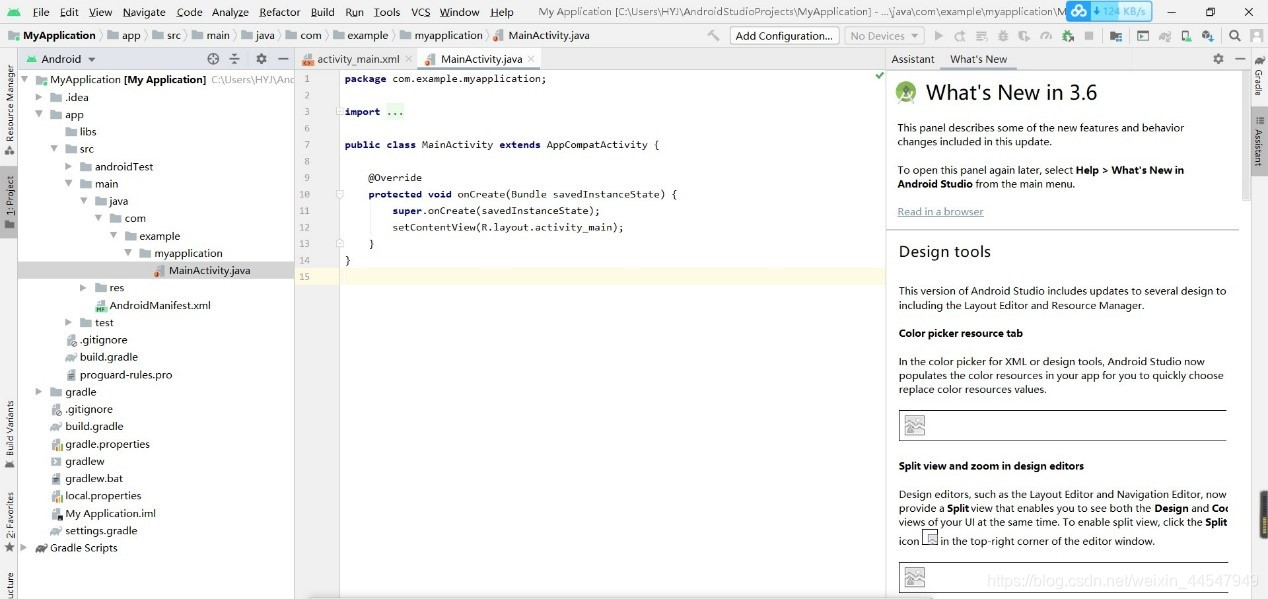The width and height of the screenshot is (1268, 599).
Task: Toggle the 2: Favorites side tab
Action: 9,522
